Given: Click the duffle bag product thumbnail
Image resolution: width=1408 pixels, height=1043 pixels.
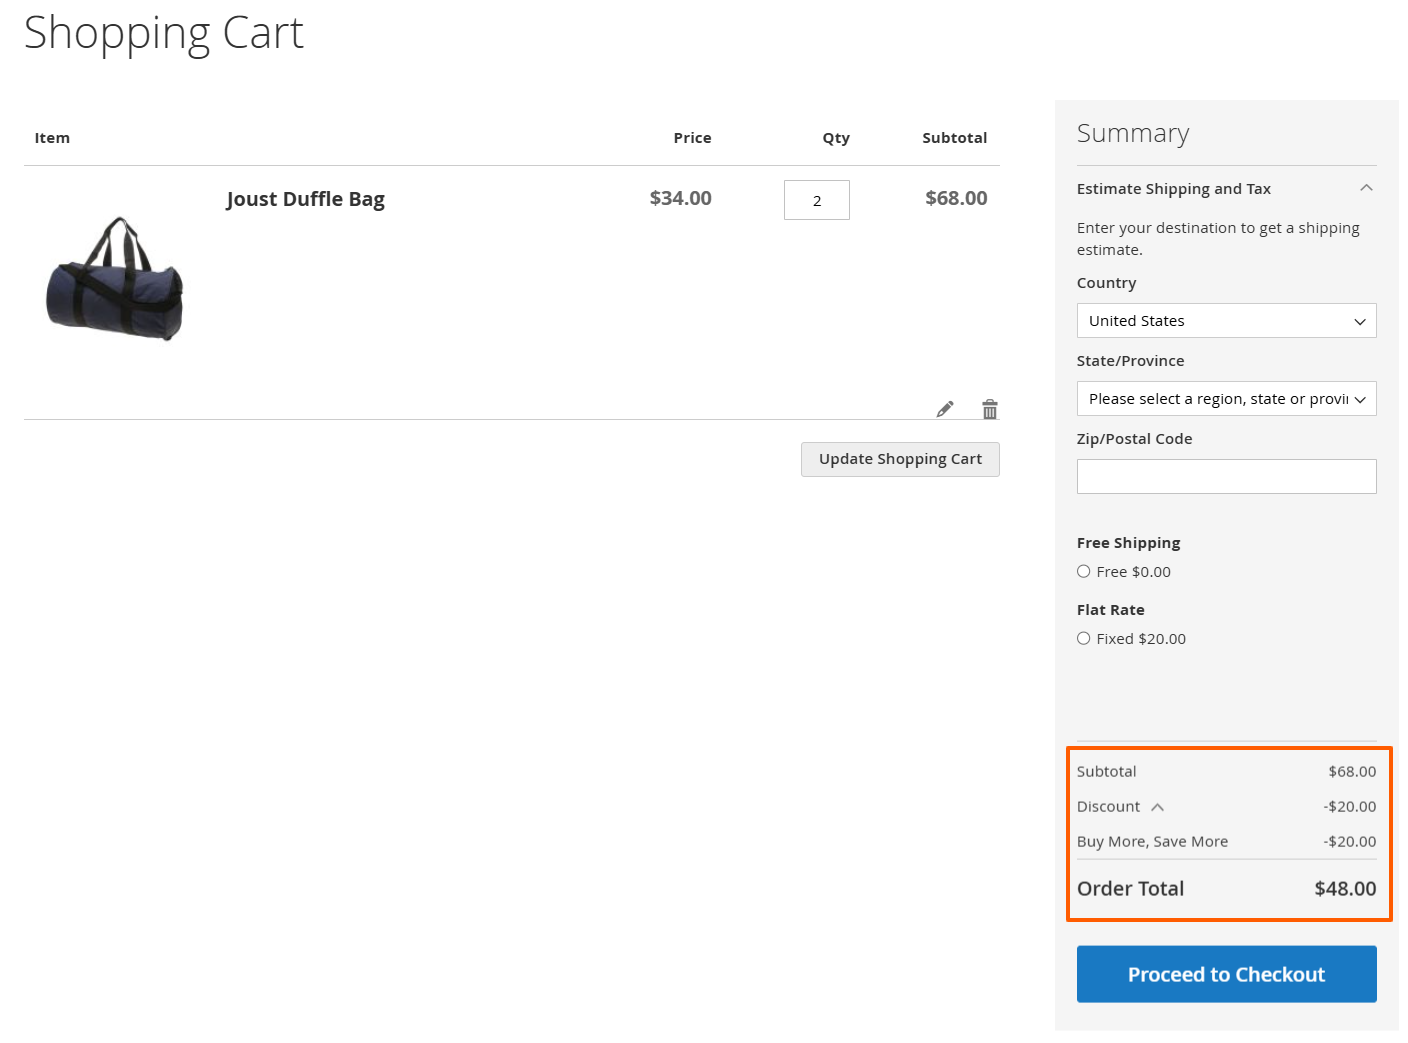Looking at the screenshot, I should [115, 279].
